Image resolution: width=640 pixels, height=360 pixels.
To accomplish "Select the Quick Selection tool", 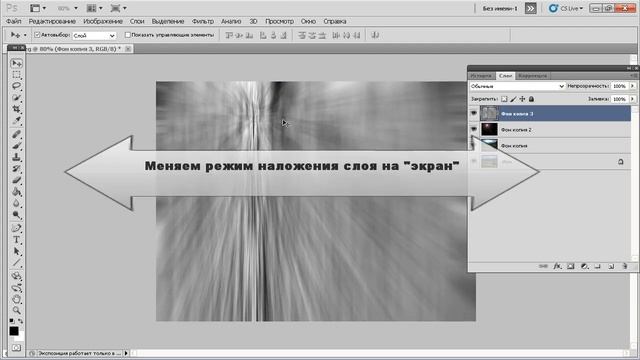I will tap(16, 98).
